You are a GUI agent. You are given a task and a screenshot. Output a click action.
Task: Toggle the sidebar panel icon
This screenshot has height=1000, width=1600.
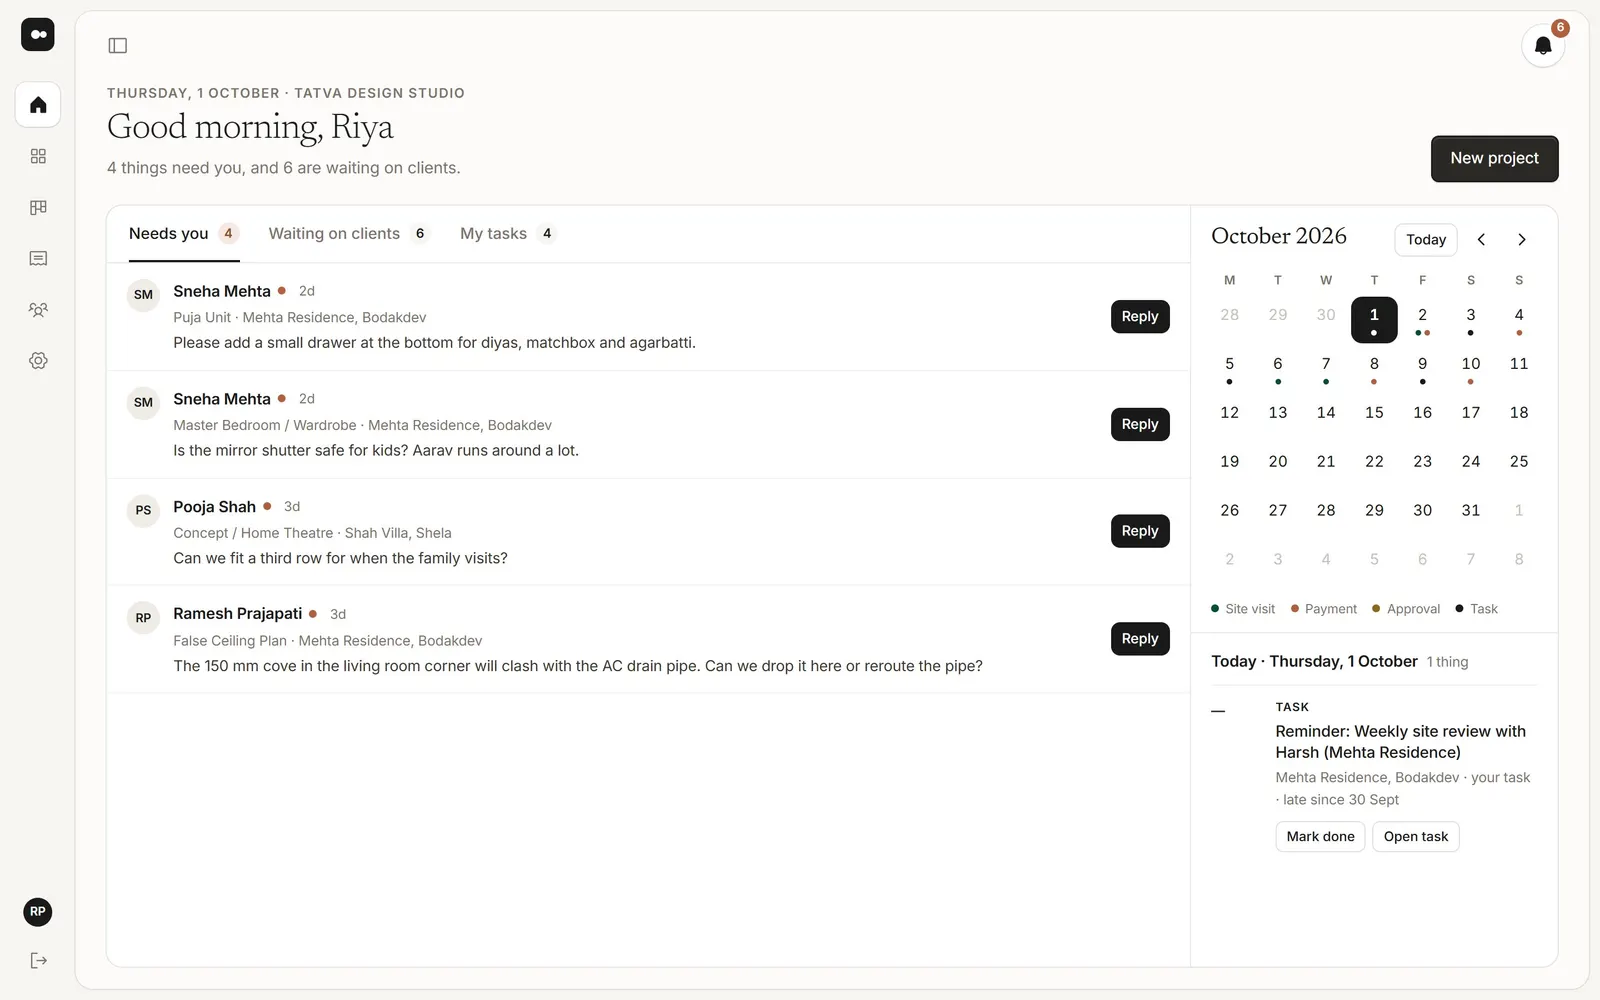tap(118, 45)
